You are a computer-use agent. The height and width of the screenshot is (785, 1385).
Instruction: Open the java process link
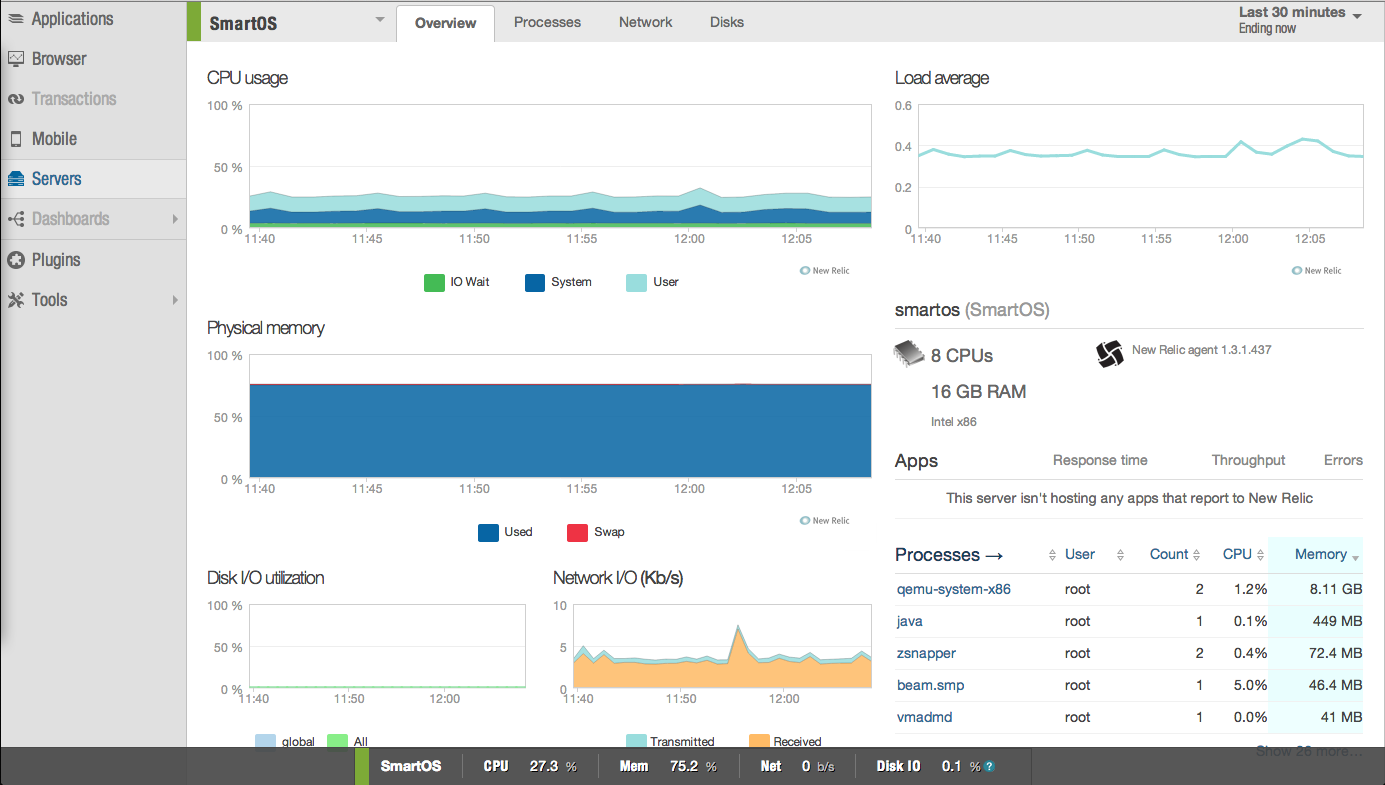point(910,621)
